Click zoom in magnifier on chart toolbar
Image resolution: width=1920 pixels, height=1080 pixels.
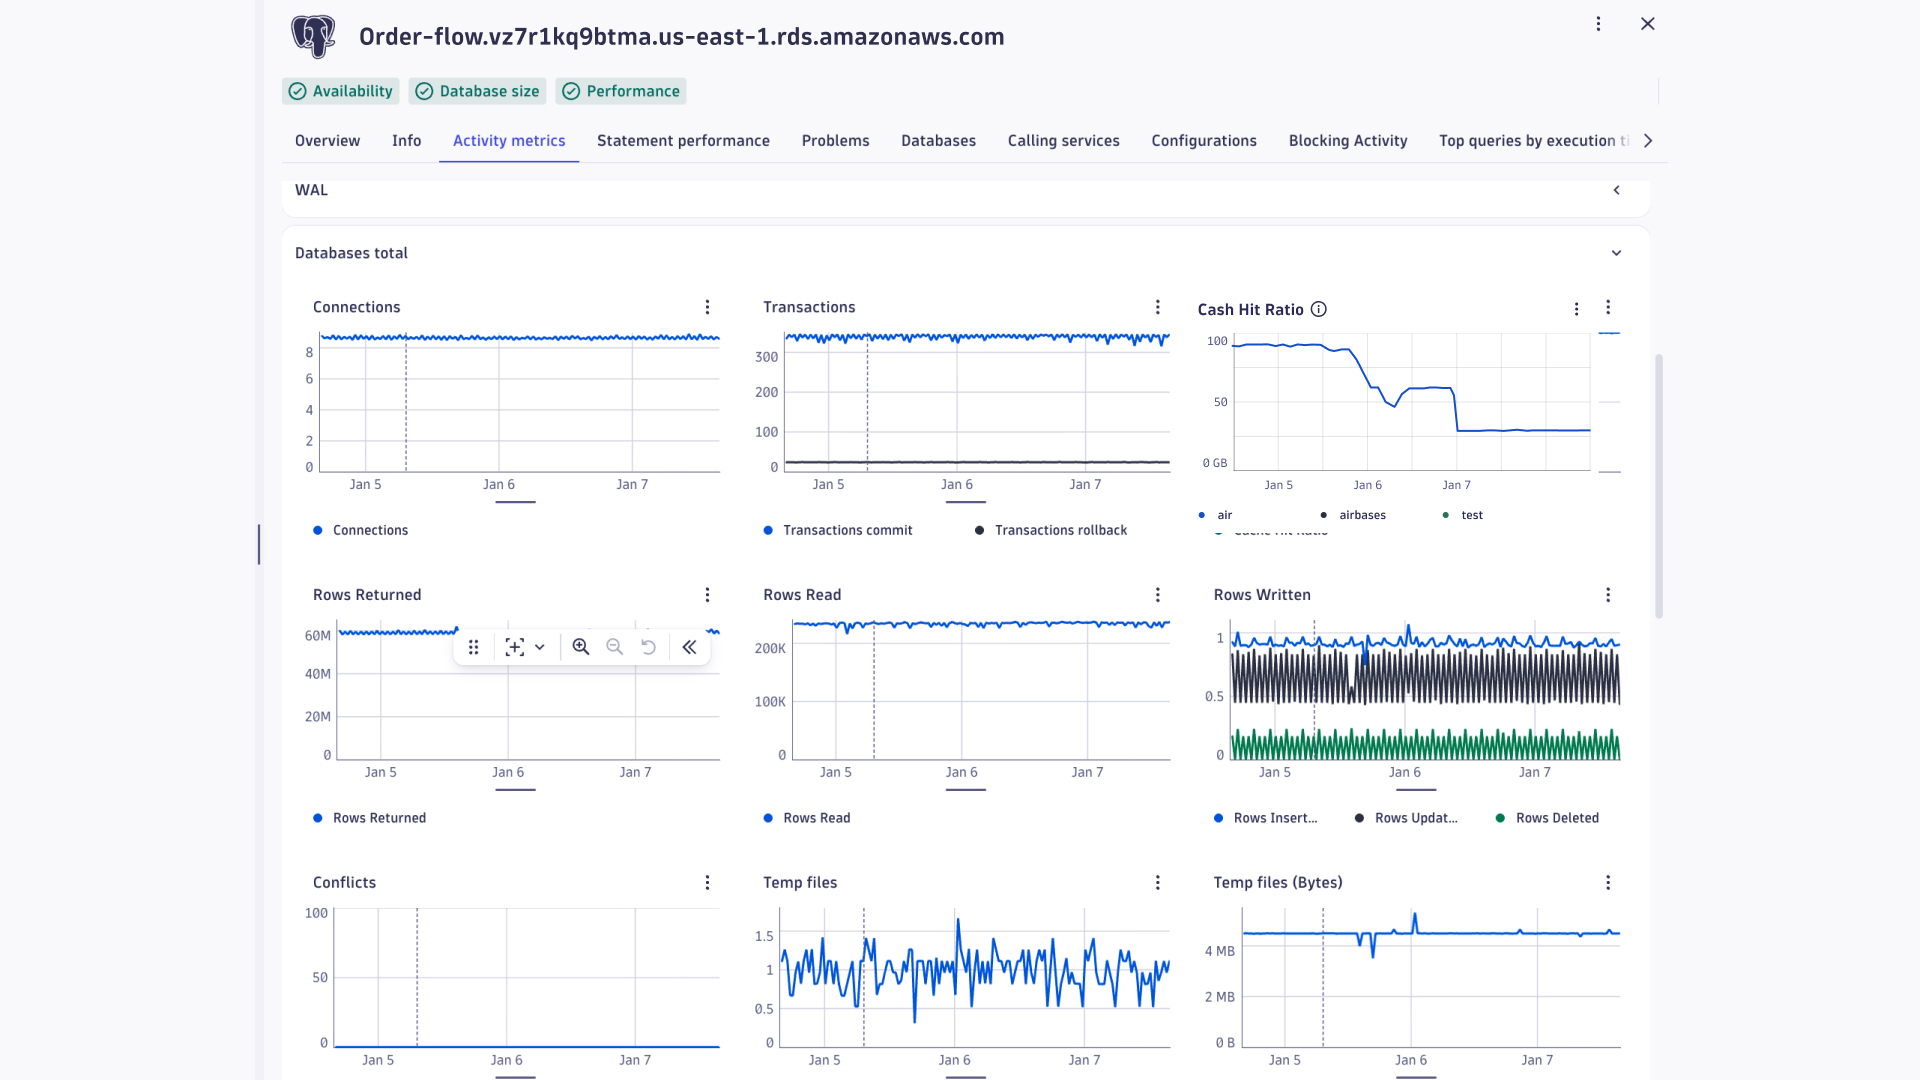(x=580, y=647)
